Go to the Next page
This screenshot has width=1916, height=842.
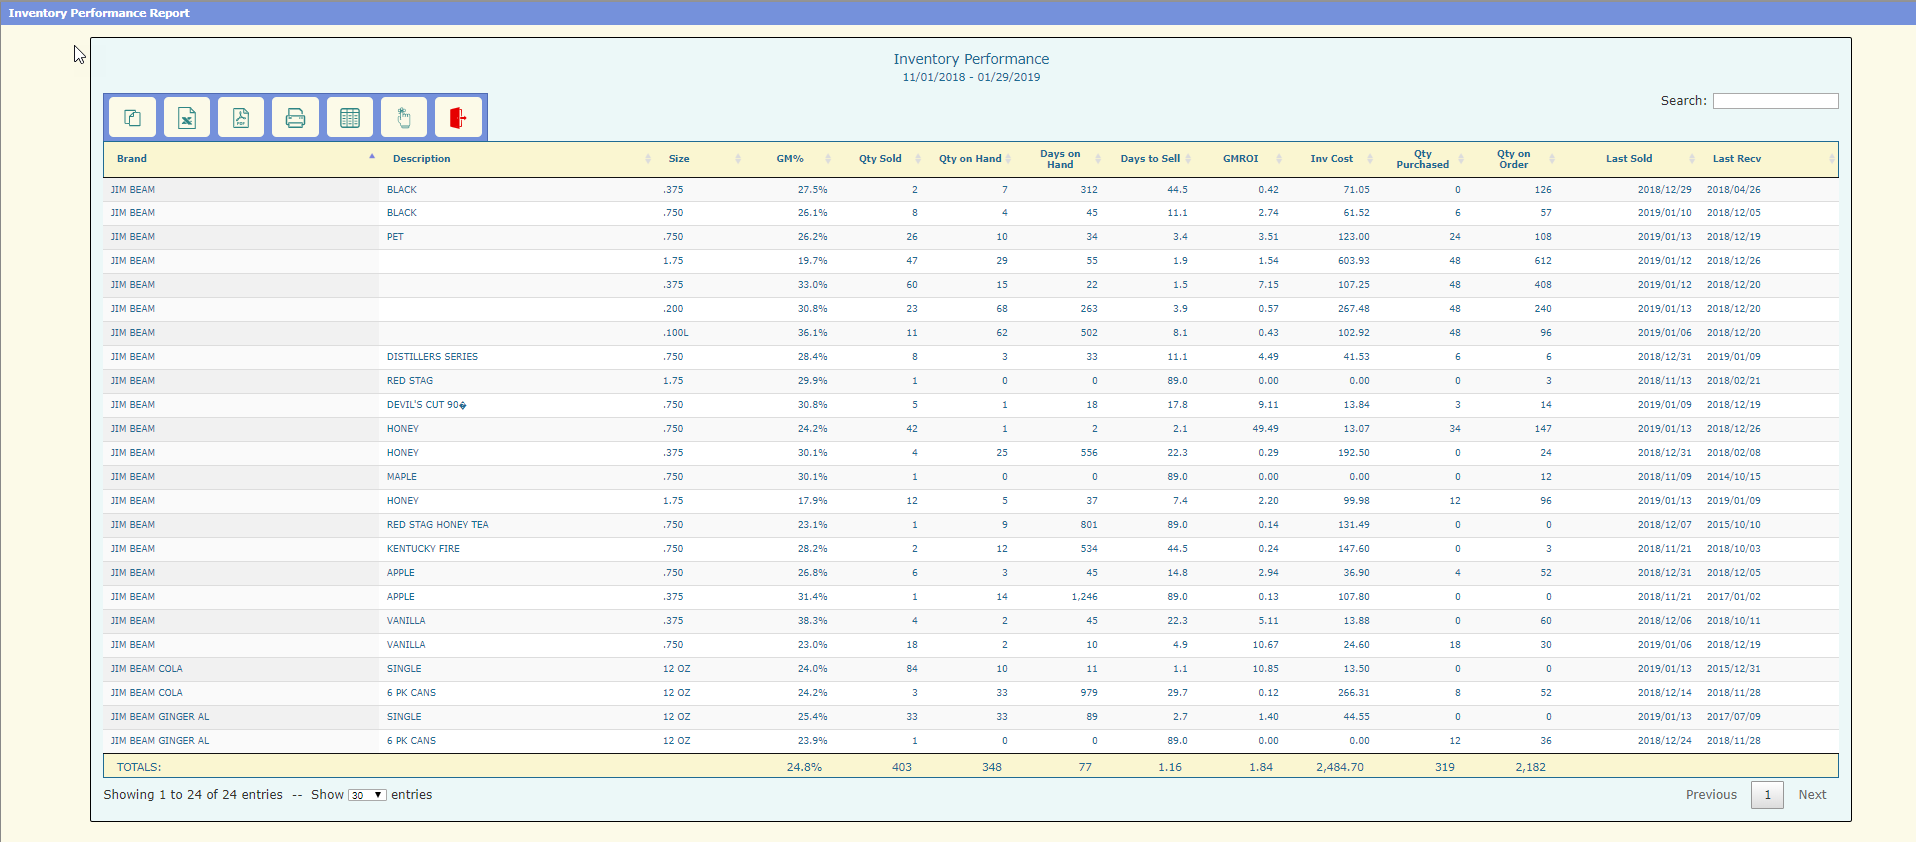point(1812,795)
